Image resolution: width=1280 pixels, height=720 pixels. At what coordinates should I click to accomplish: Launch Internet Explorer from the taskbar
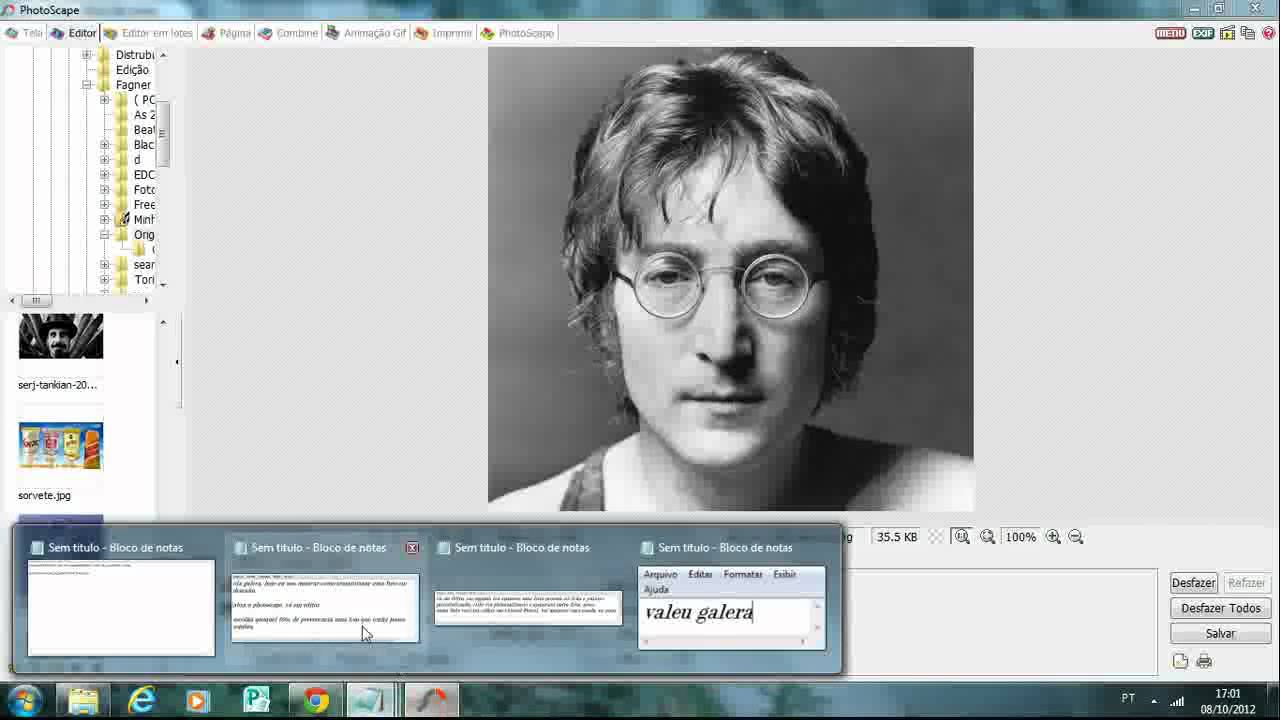(x=142, y=701)
